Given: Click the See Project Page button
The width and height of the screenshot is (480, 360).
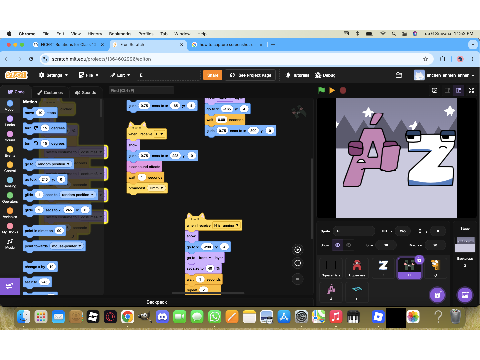Looking at the screenshot, I should 251,75.
